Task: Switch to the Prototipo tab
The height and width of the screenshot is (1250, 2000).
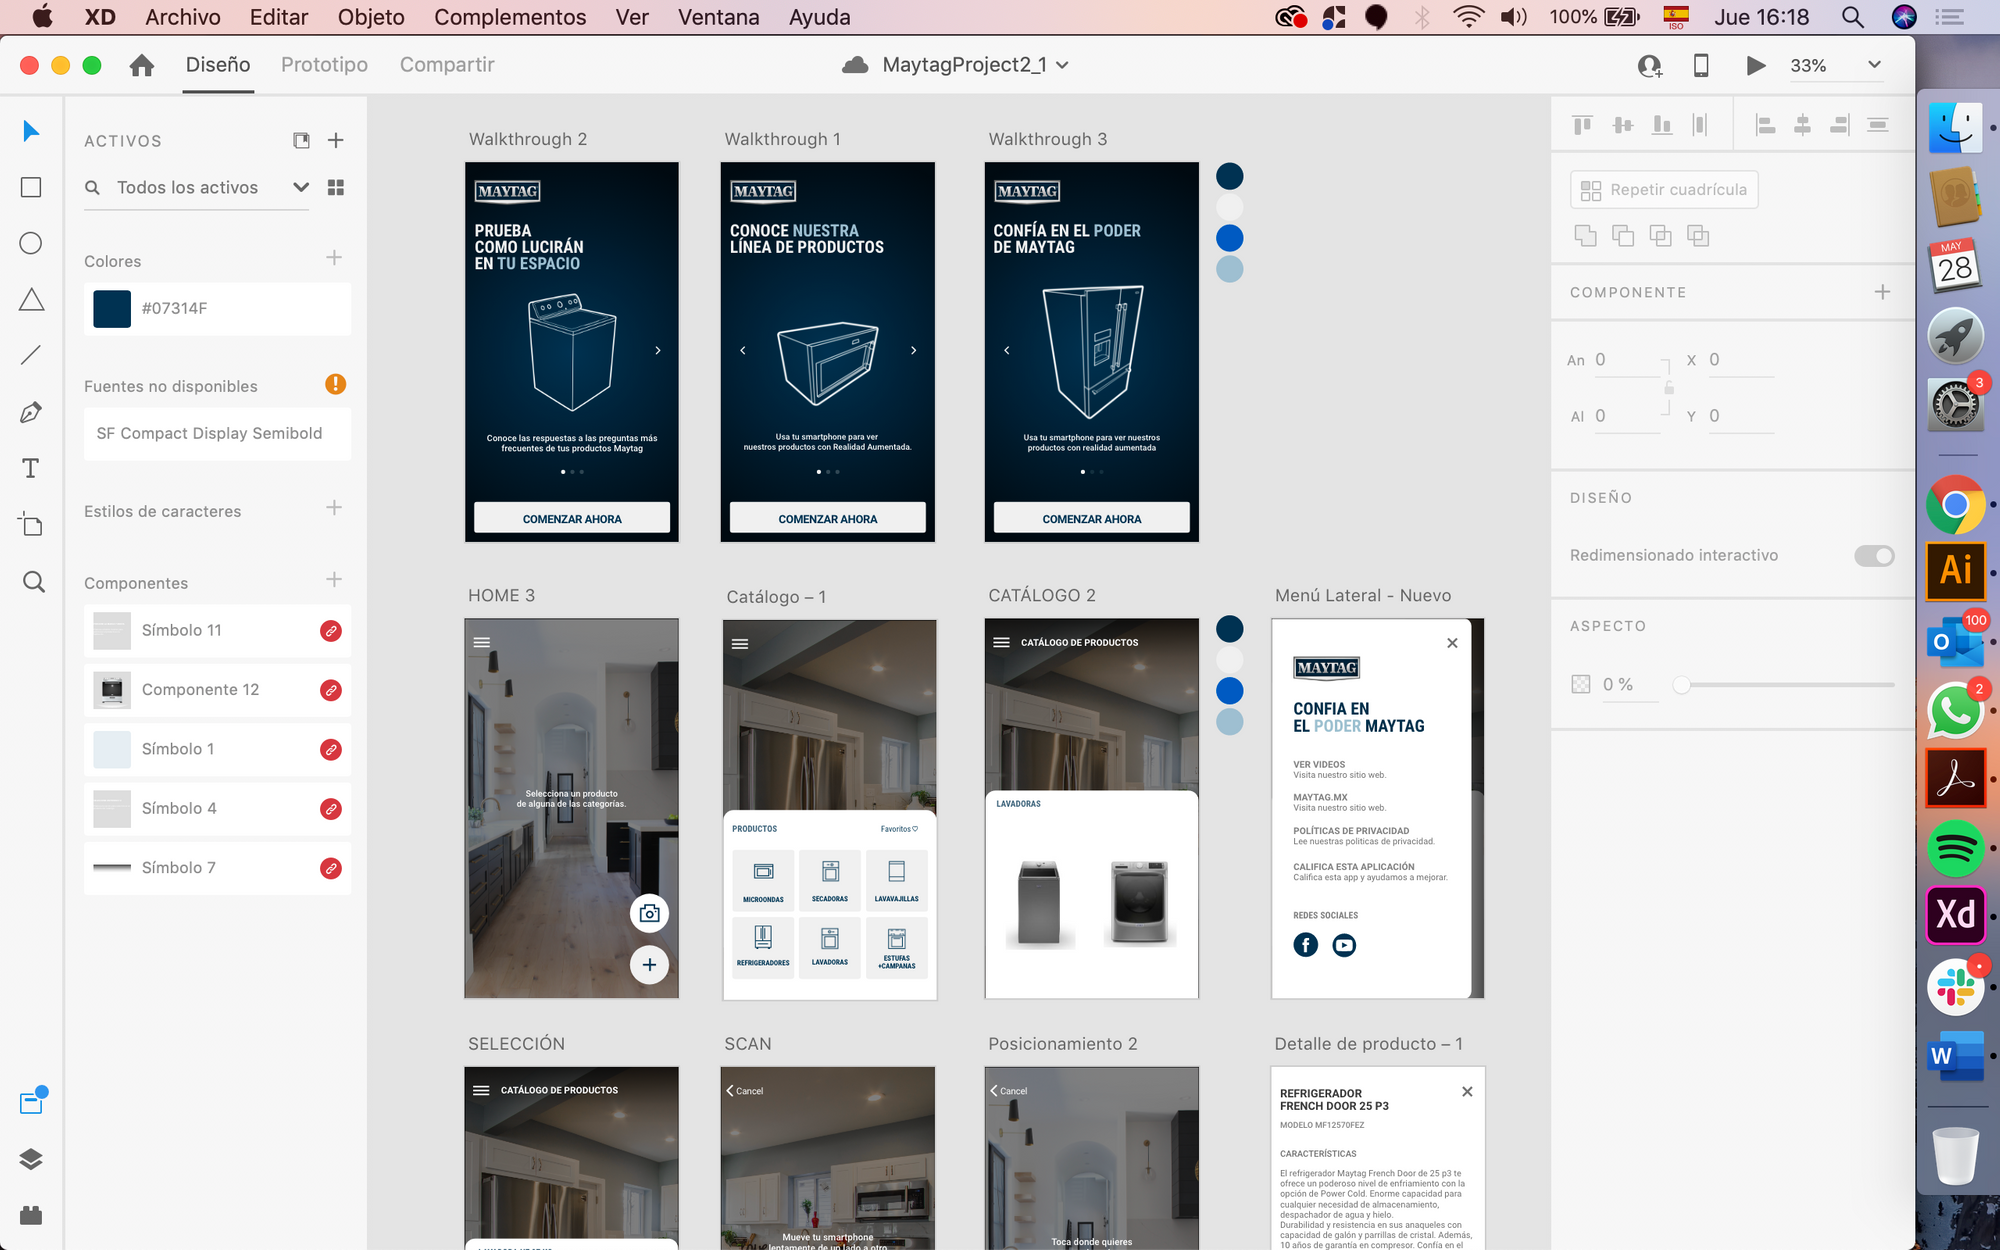Action: point(324,65)
